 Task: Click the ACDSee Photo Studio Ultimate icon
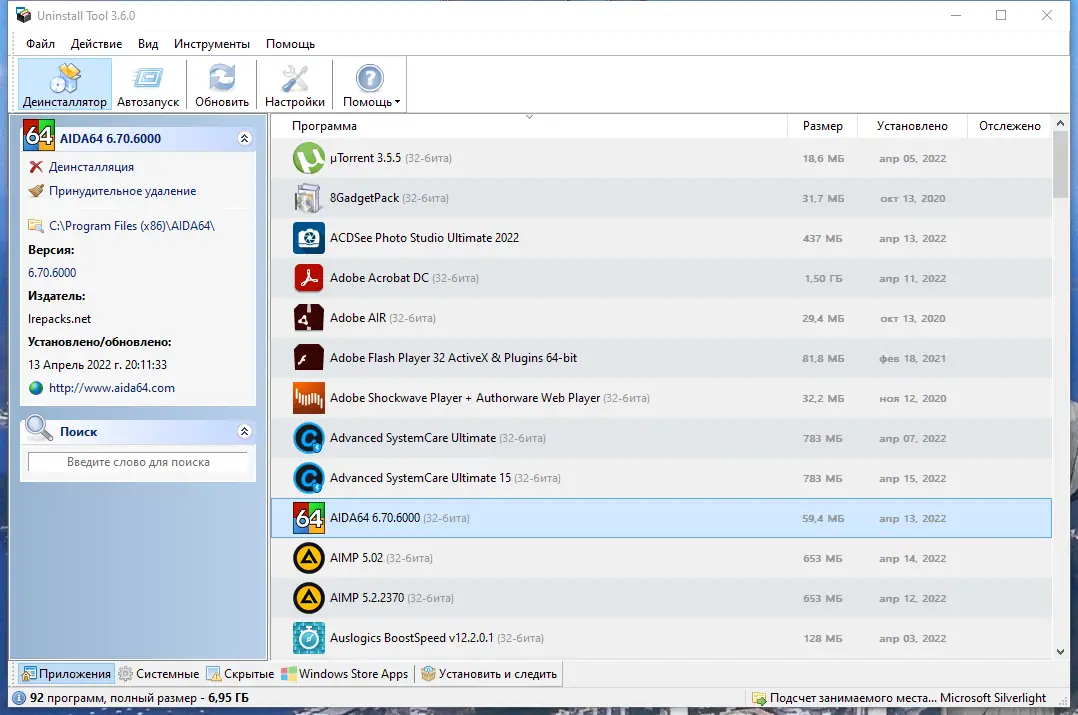coord(309,238)
